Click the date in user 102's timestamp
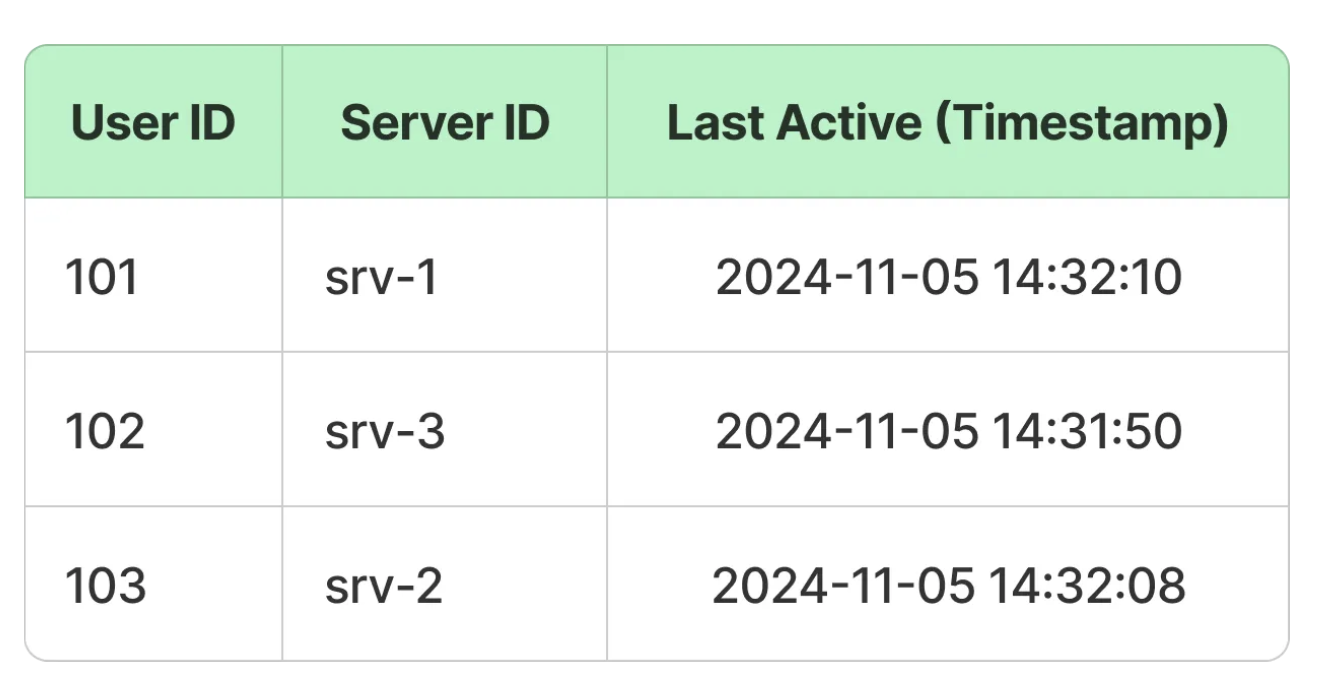This screenshot has width=1322, height=688. pos(847,431)
